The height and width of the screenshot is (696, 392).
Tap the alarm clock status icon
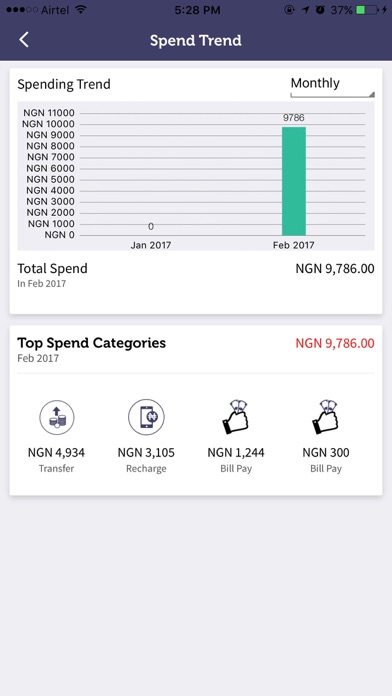coord(320,10)
